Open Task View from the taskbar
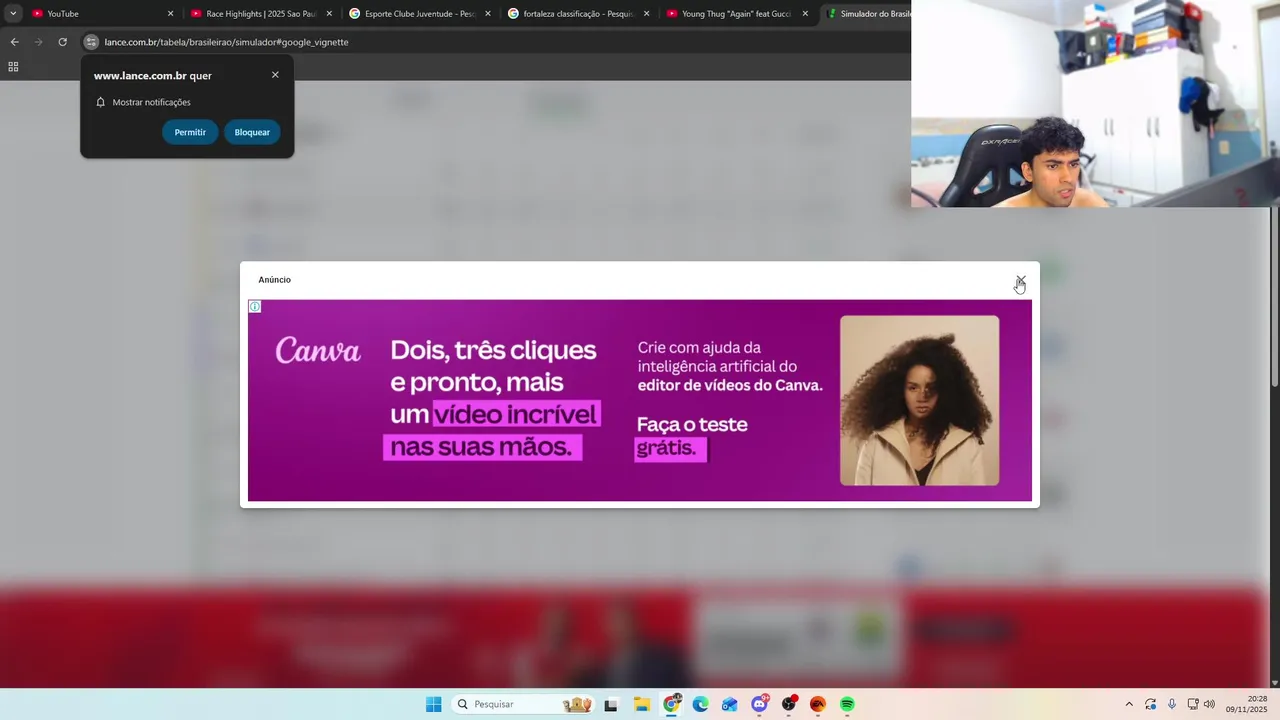This screenshot has height=720, width=1280. point(611,704)
